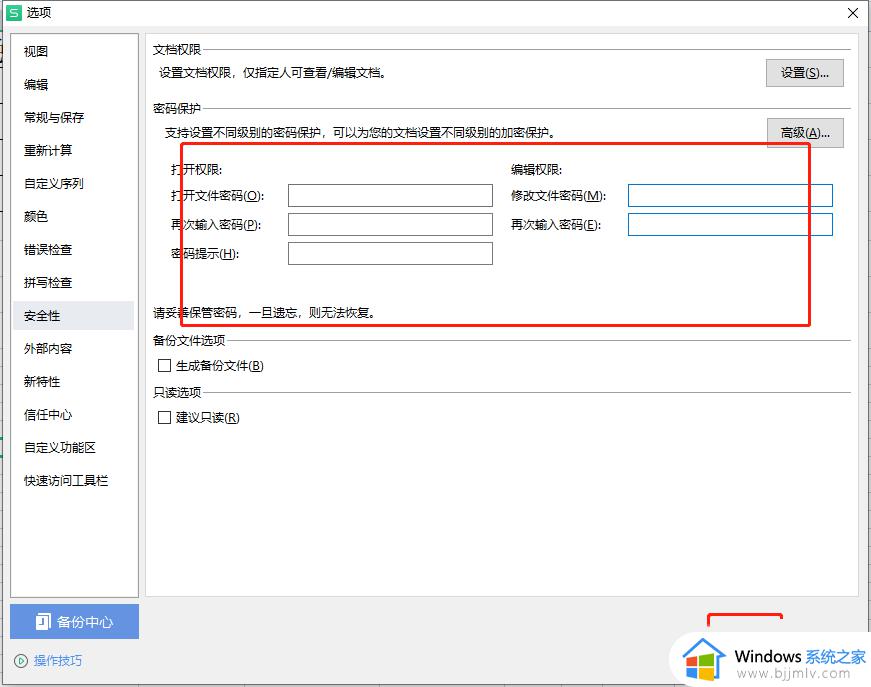The image size is (871, 687).
Task: Focus 再次输入密码(P) confirmation field
Action: tap(390, 224)
